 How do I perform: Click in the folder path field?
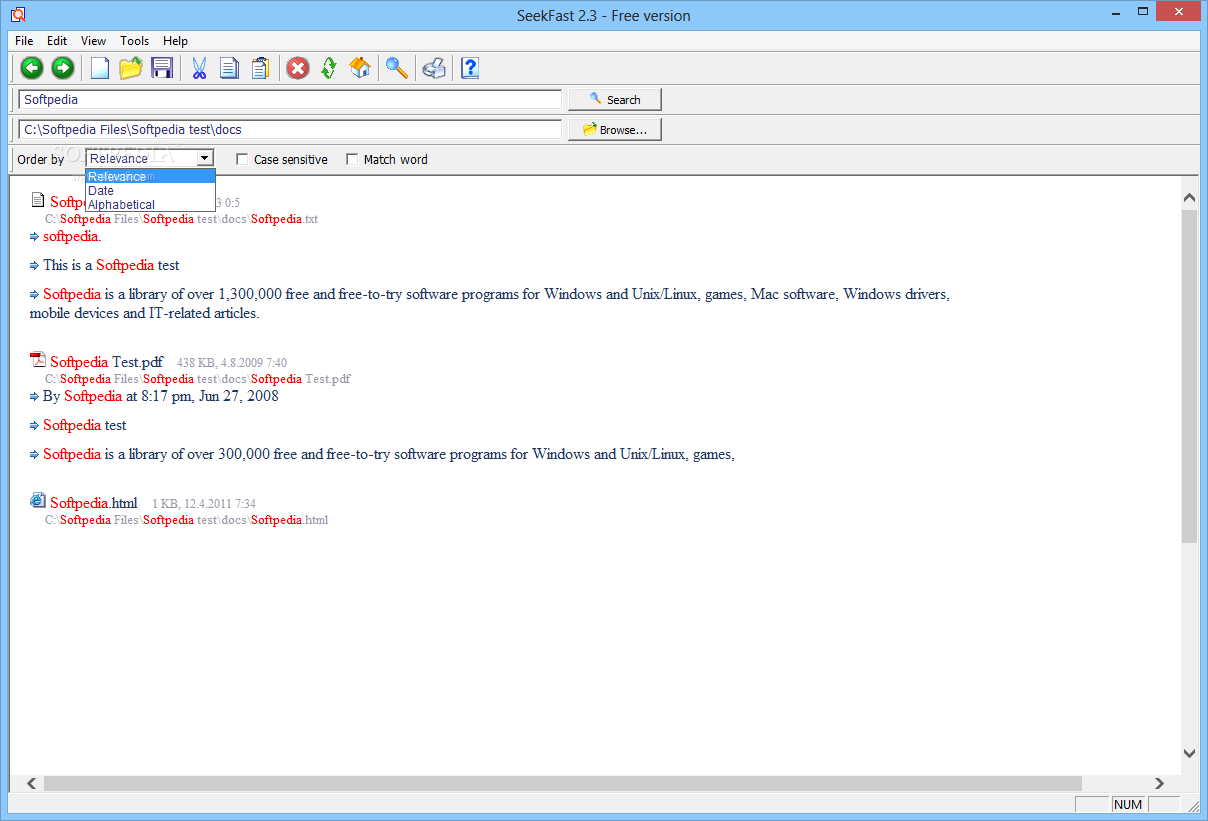pyautogui.click(x=290, y=130)
